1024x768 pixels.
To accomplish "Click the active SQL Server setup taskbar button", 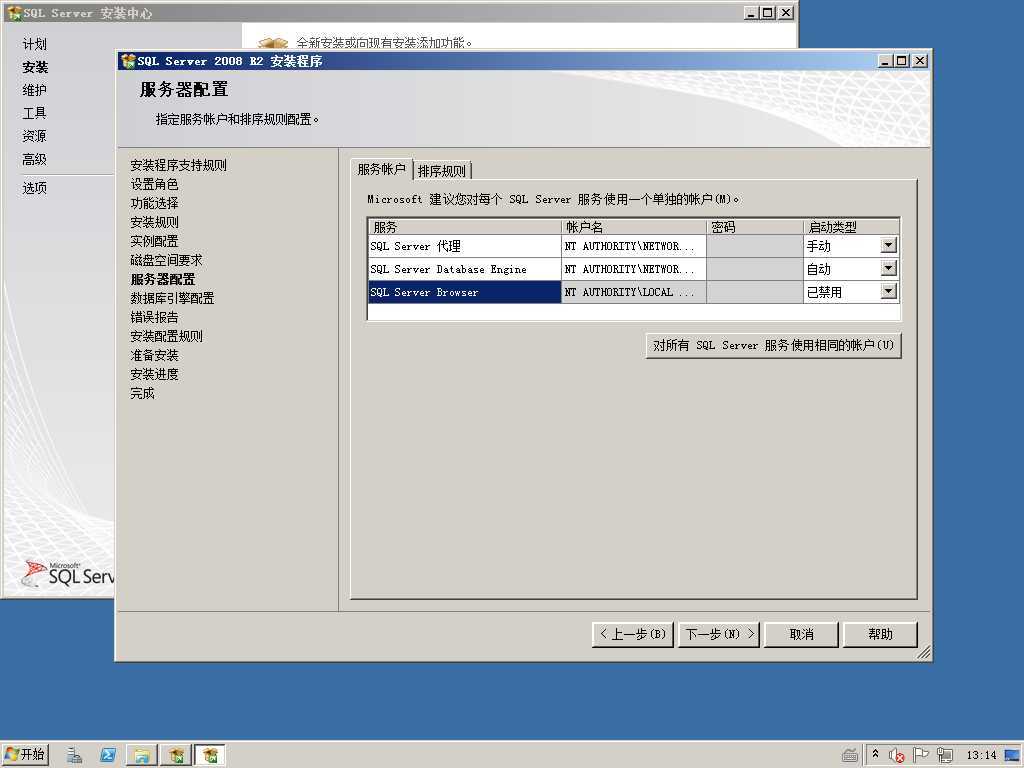I will 210,755.
